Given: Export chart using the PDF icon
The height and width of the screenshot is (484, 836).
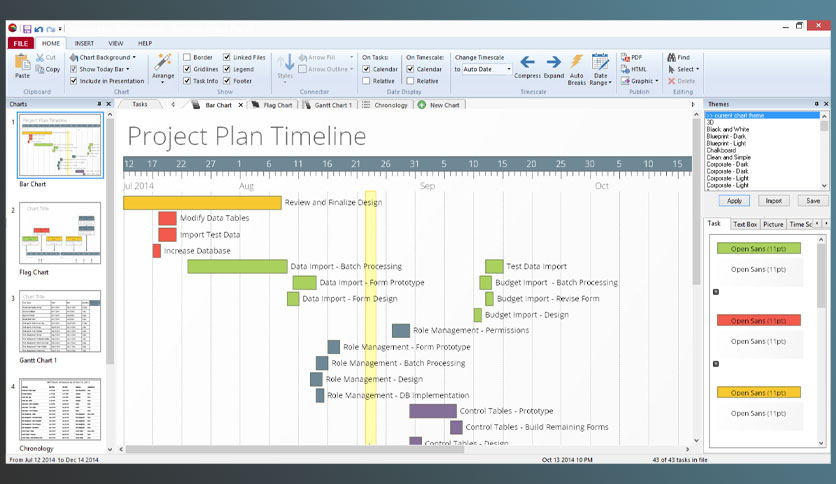Looking at the screenshot, I should [x=625, y=57].
